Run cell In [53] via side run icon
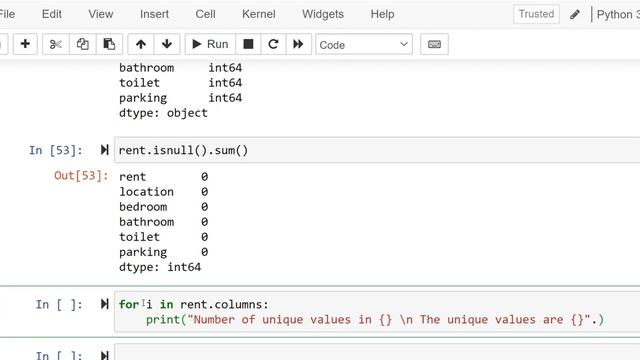 coord(104,150)
